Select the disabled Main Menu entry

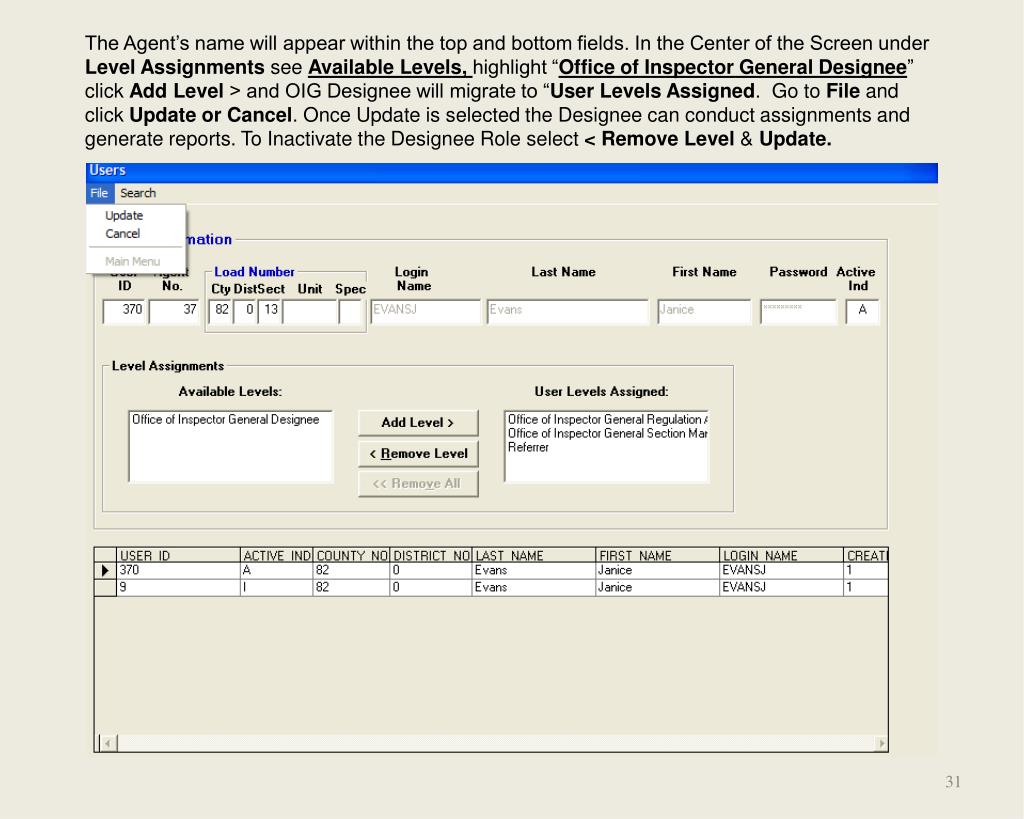pyautogui.click(x=133, y=261)
